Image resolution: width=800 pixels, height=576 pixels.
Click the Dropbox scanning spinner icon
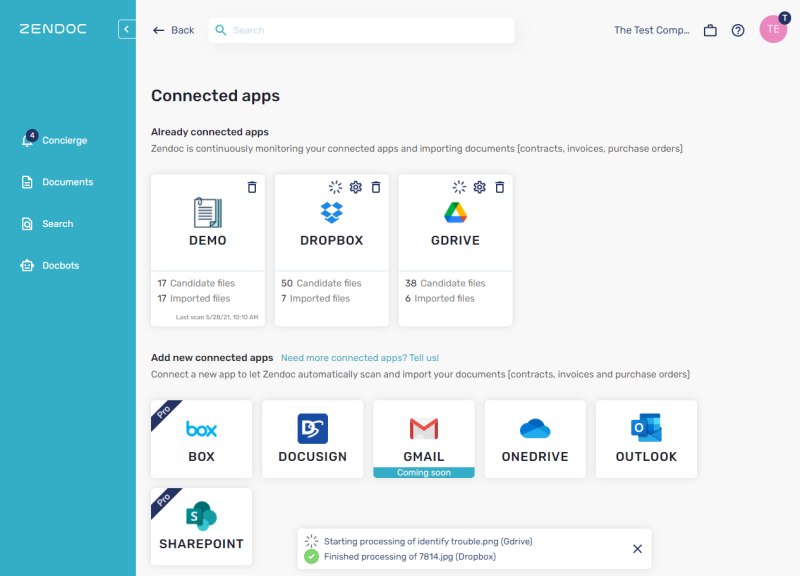pos(335,187)
